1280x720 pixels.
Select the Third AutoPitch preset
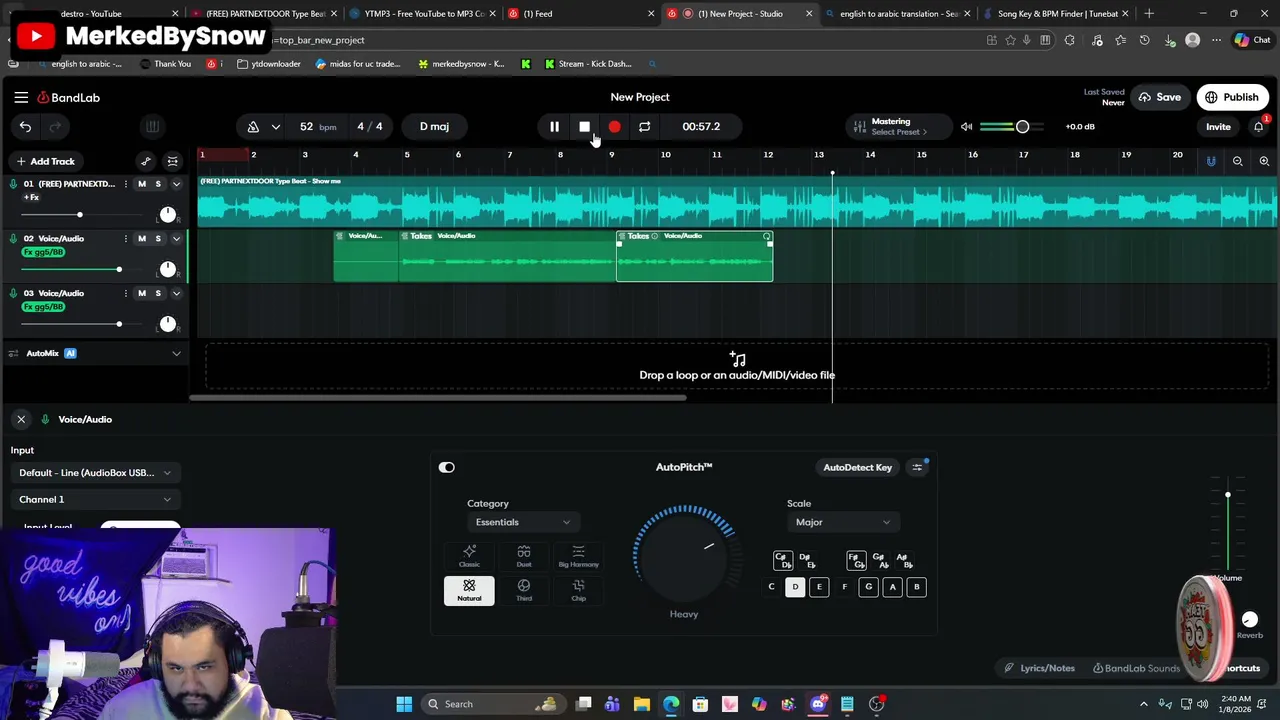(x=524, y=590)
